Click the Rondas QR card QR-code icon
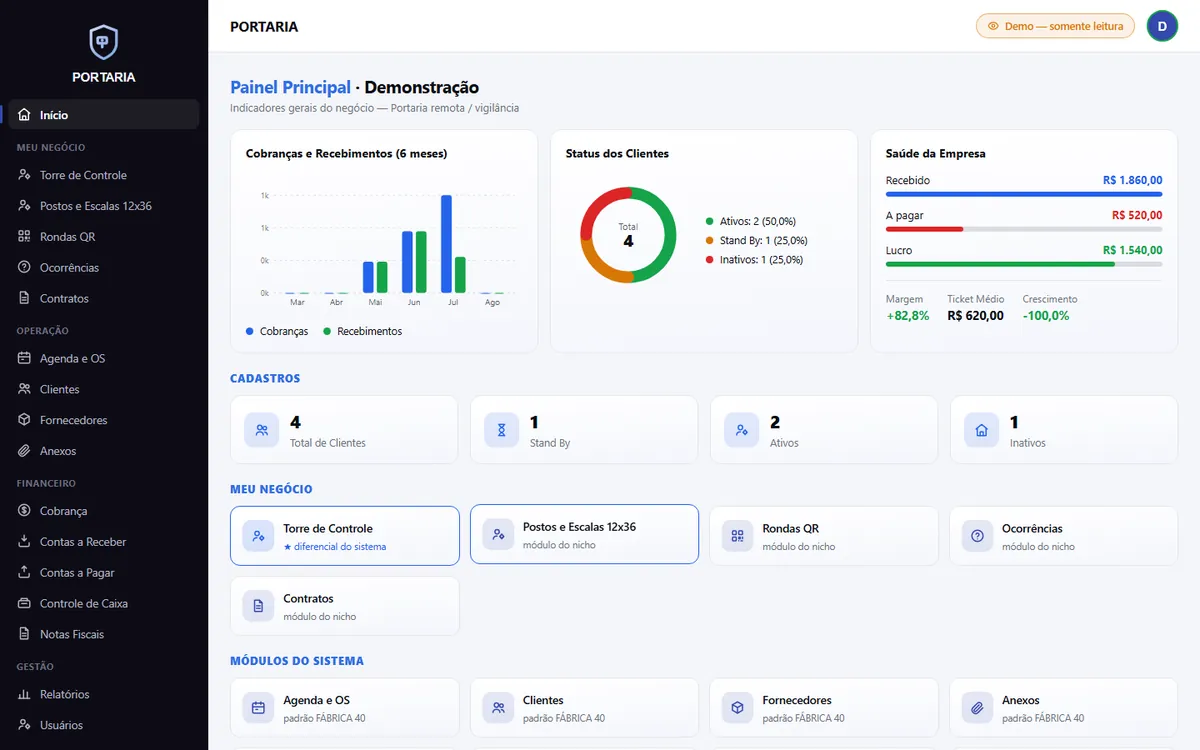1200x750 pixels. tap(737, 536)
